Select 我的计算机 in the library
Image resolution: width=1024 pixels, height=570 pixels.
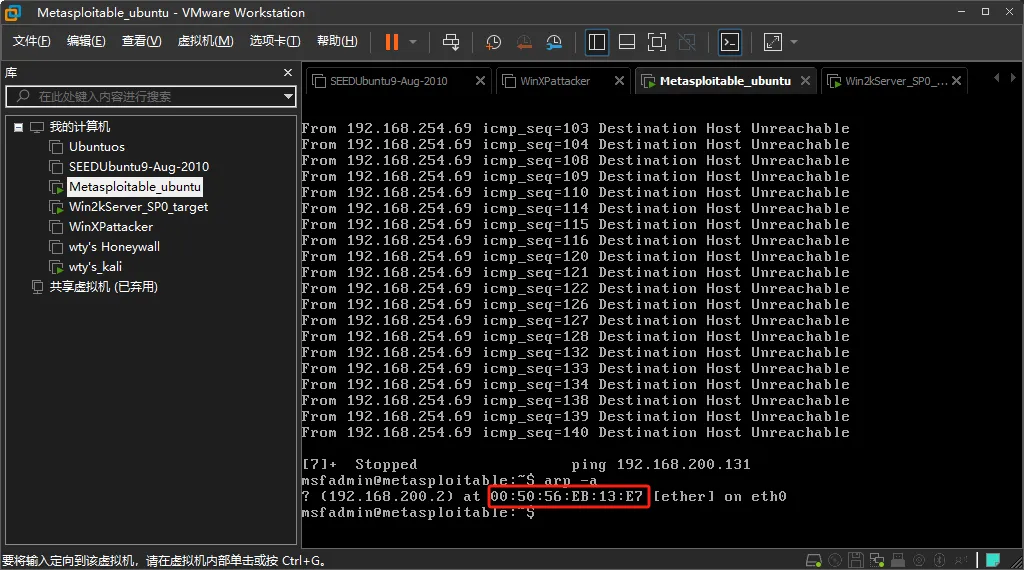click(x=80, y=127)
